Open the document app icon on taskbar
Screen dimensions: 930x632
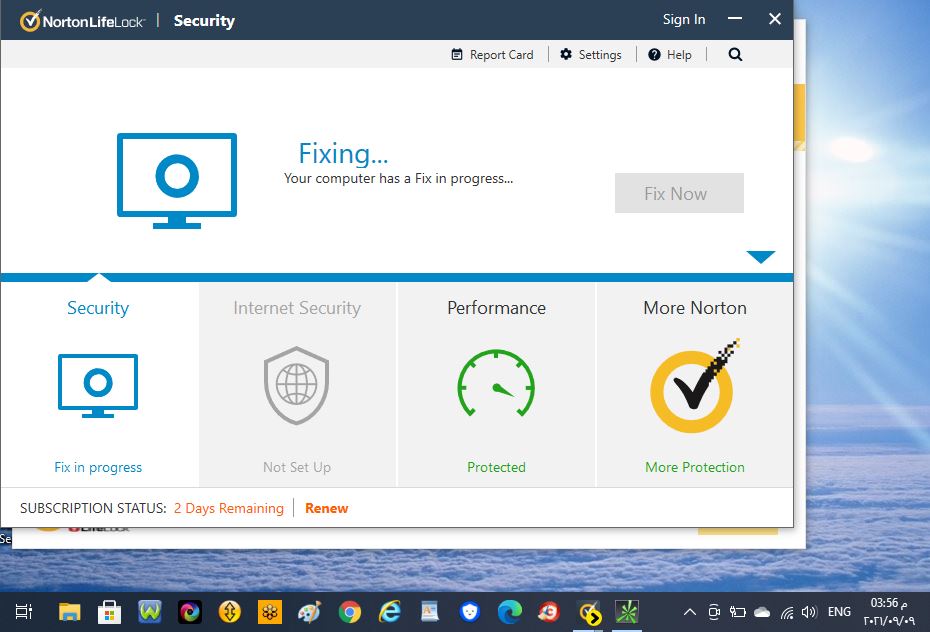(x=429, y=612)
